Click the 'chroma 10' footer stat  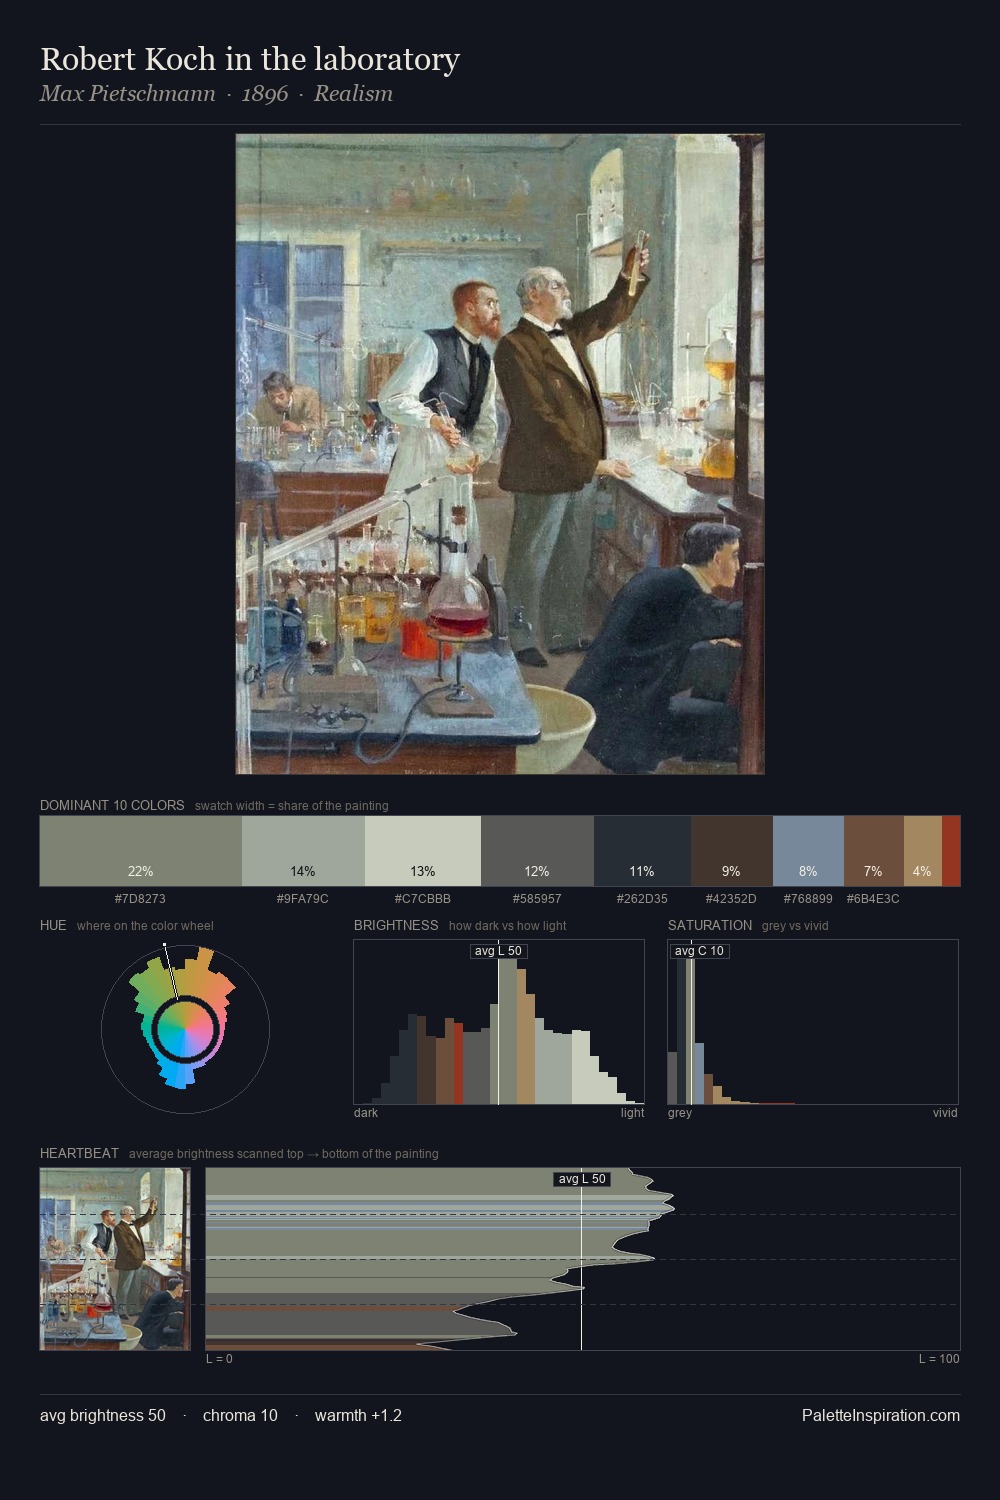[x=240, y=1415]
